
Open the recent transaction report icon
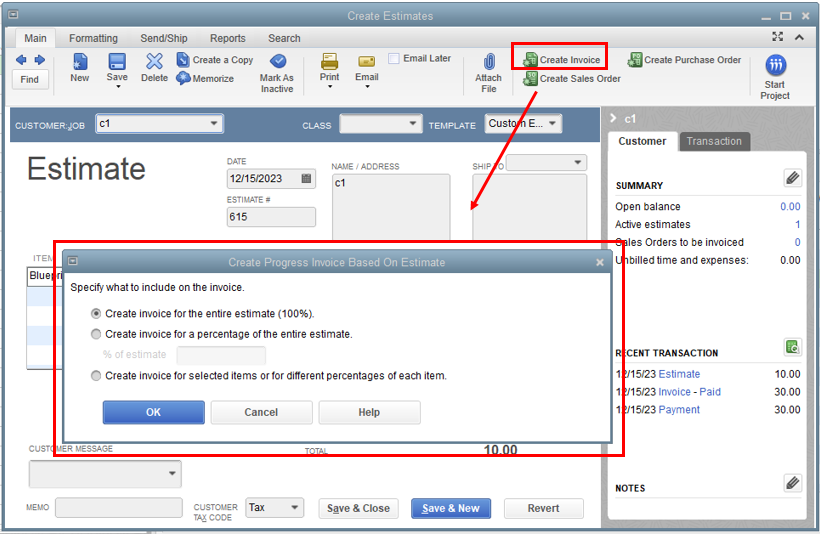click(x=792, y=346)
